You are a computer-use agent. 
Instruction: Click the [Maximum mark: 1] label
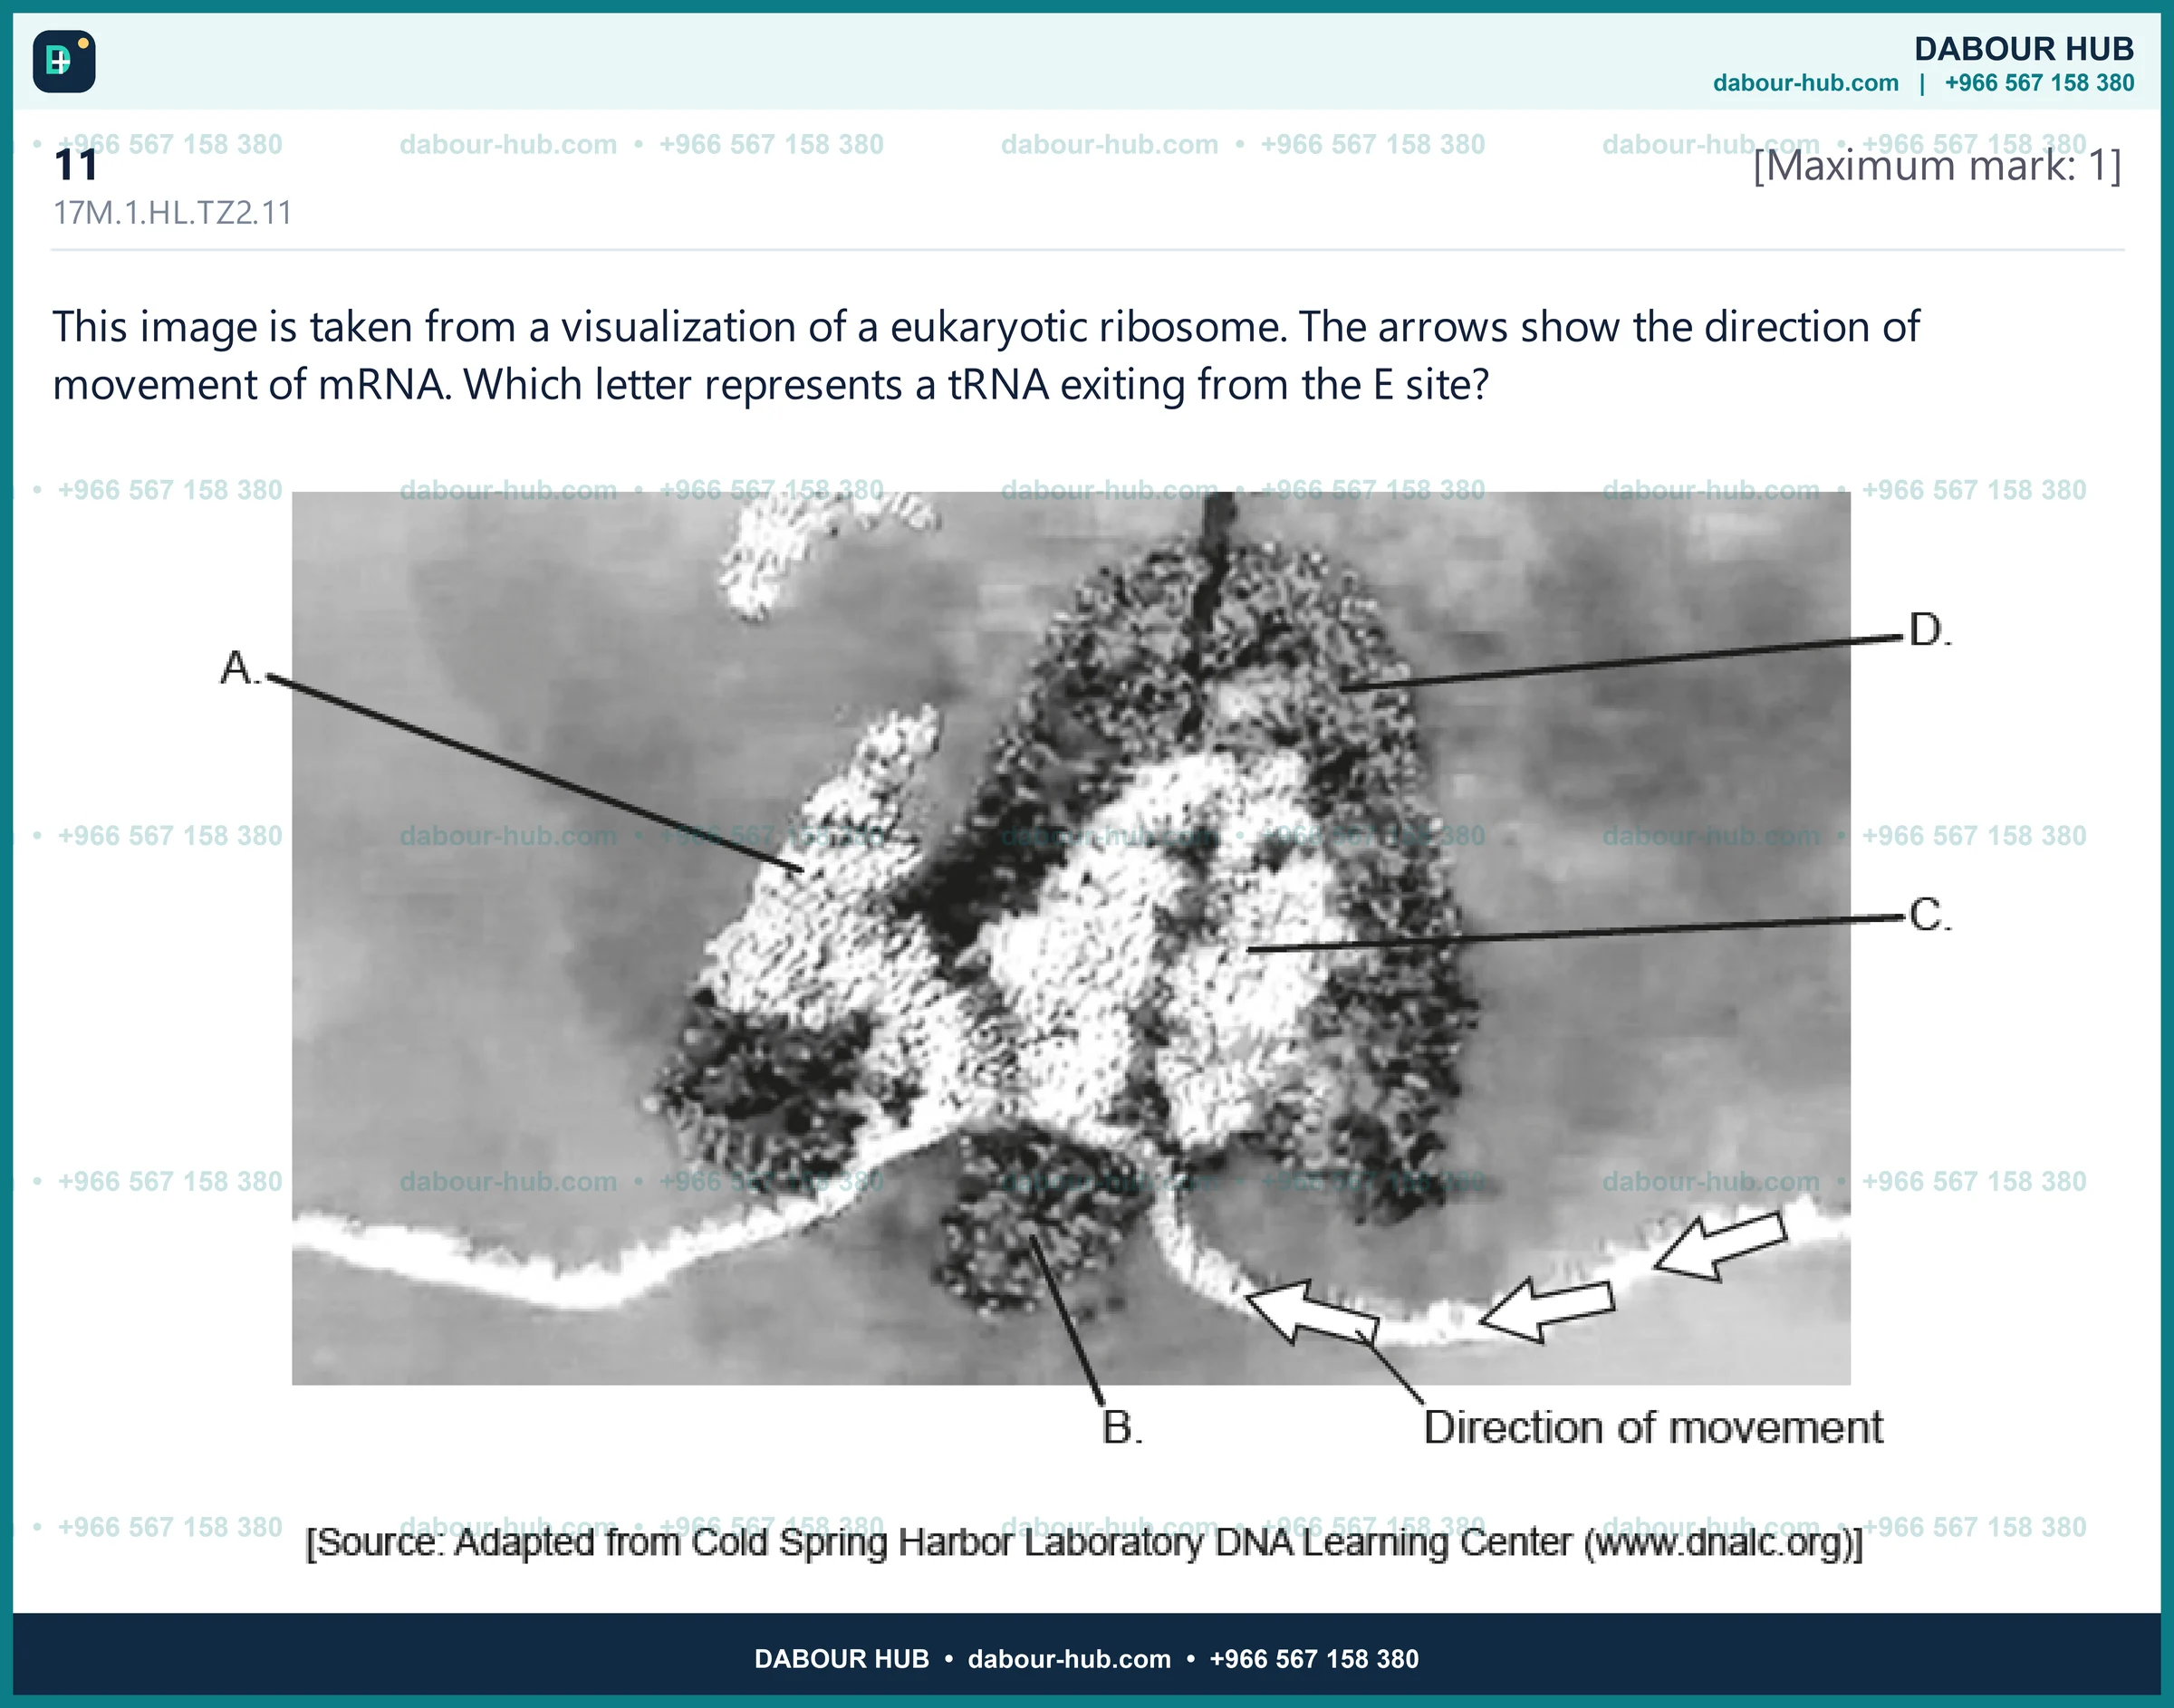point(1937,165)
